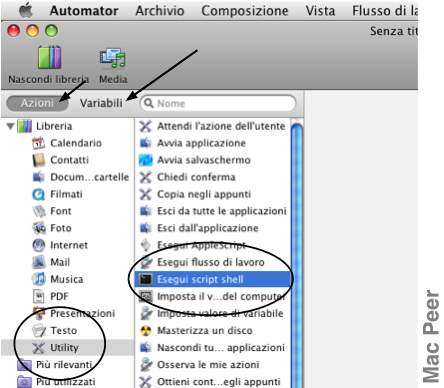Select Esci dall'applicazione action

pos(213,228)
